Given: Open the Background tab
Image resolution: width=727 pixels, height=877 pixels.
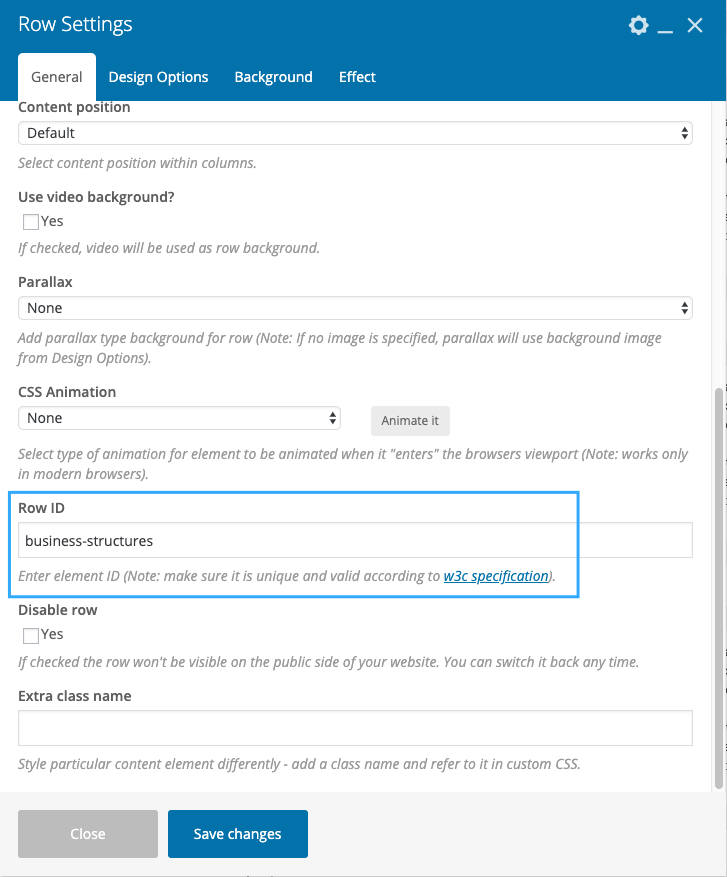Looking at the screenshot, I should tap(273, 77).
